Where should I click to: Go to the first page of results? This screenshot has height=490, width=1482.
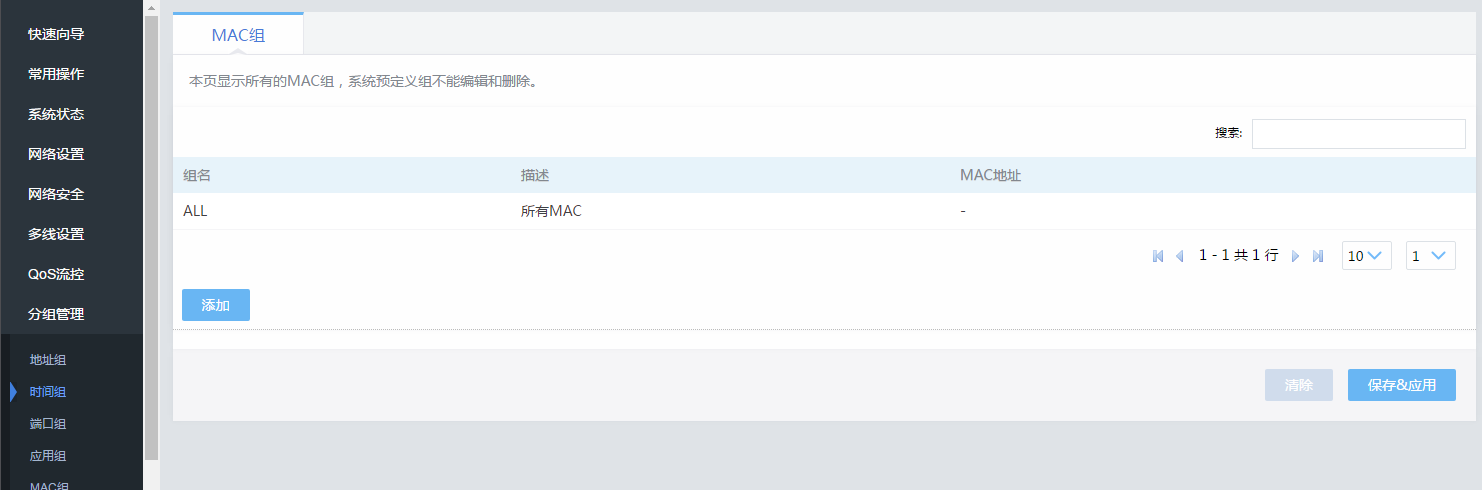coord(1158,256)
